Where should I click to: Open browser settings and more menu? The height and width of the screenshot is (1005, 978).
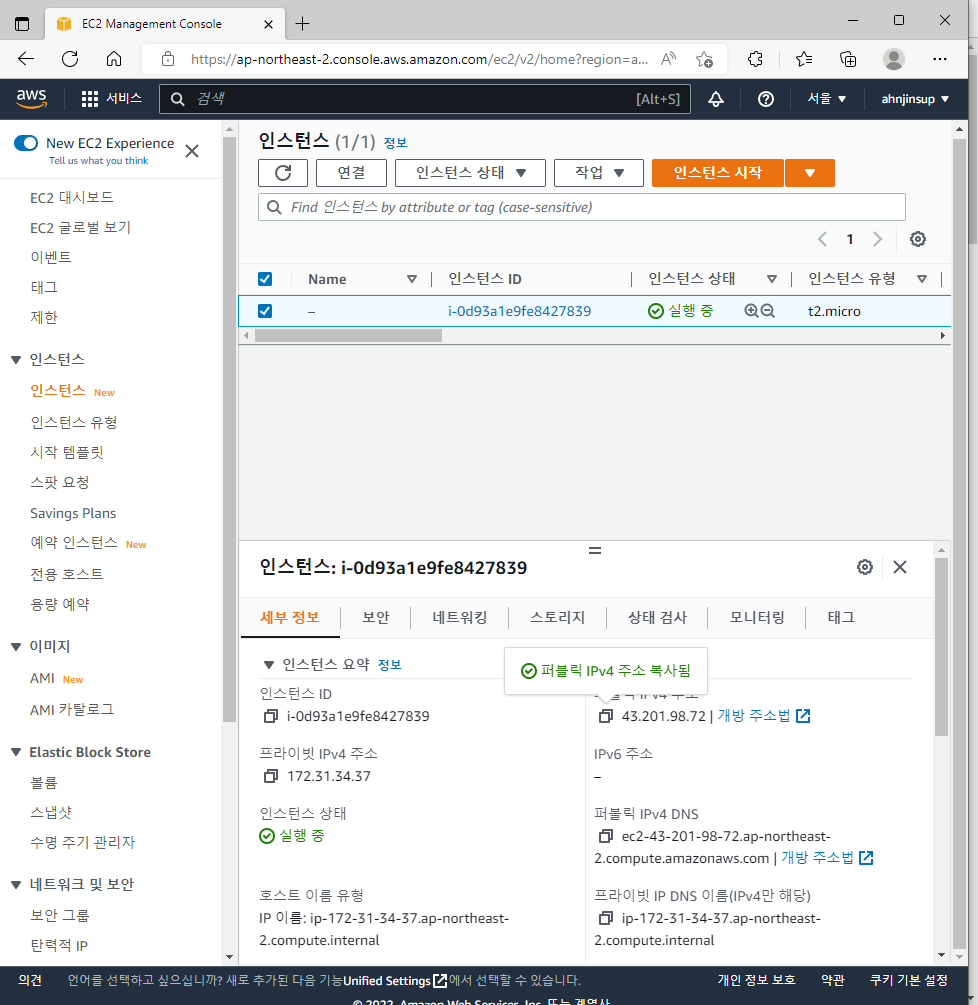(x=940, y=59)
